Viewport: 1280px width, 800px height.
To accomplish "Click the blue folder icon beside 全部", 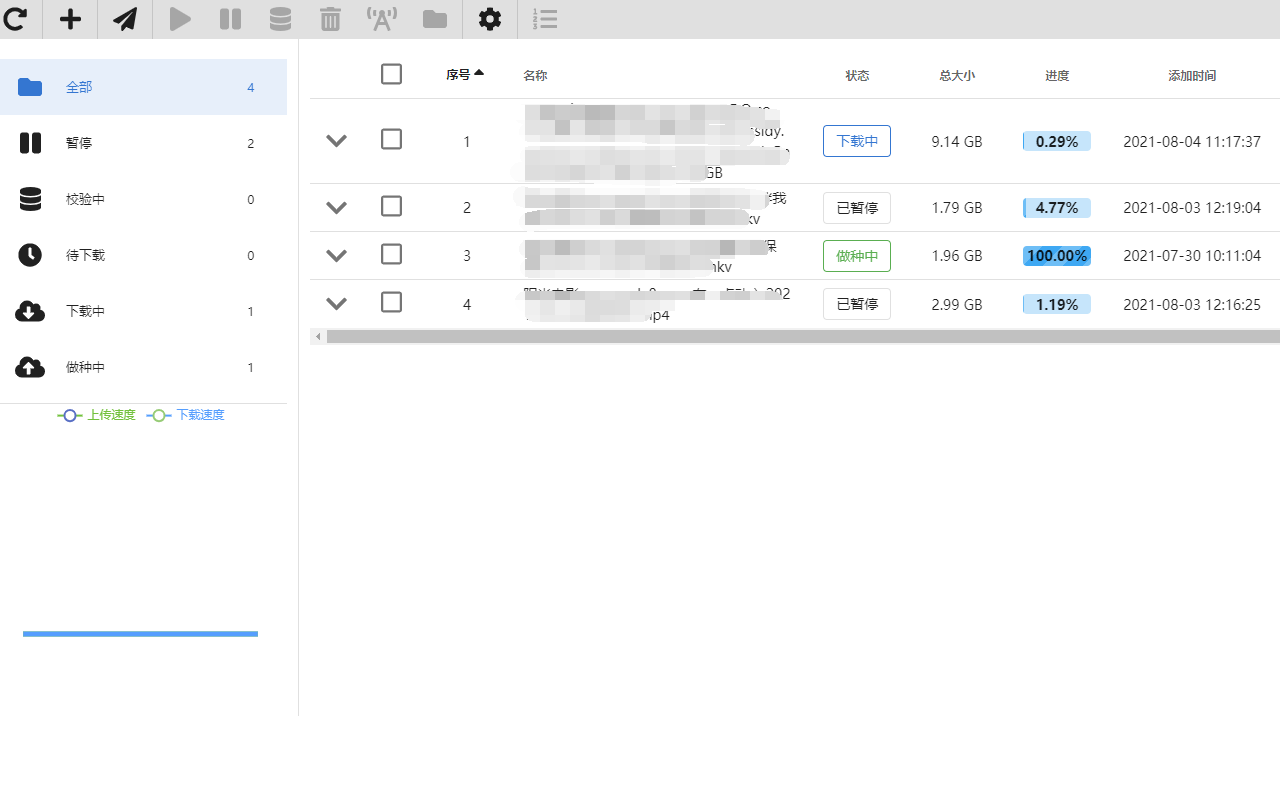I will [x=30, y=87].
